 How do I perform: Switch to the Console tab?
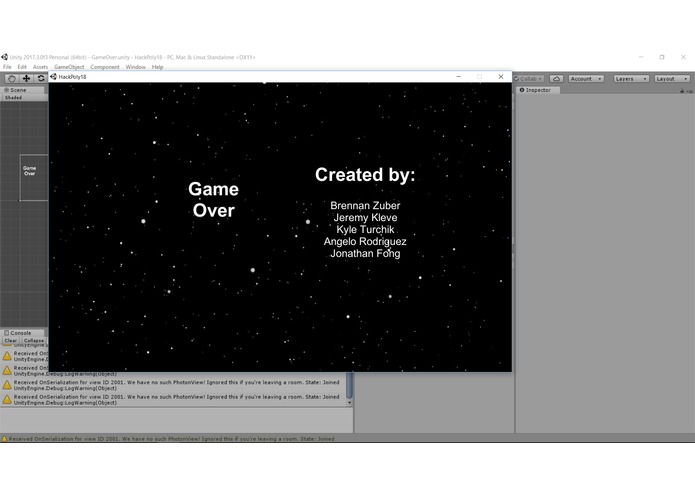coord(20,333)
